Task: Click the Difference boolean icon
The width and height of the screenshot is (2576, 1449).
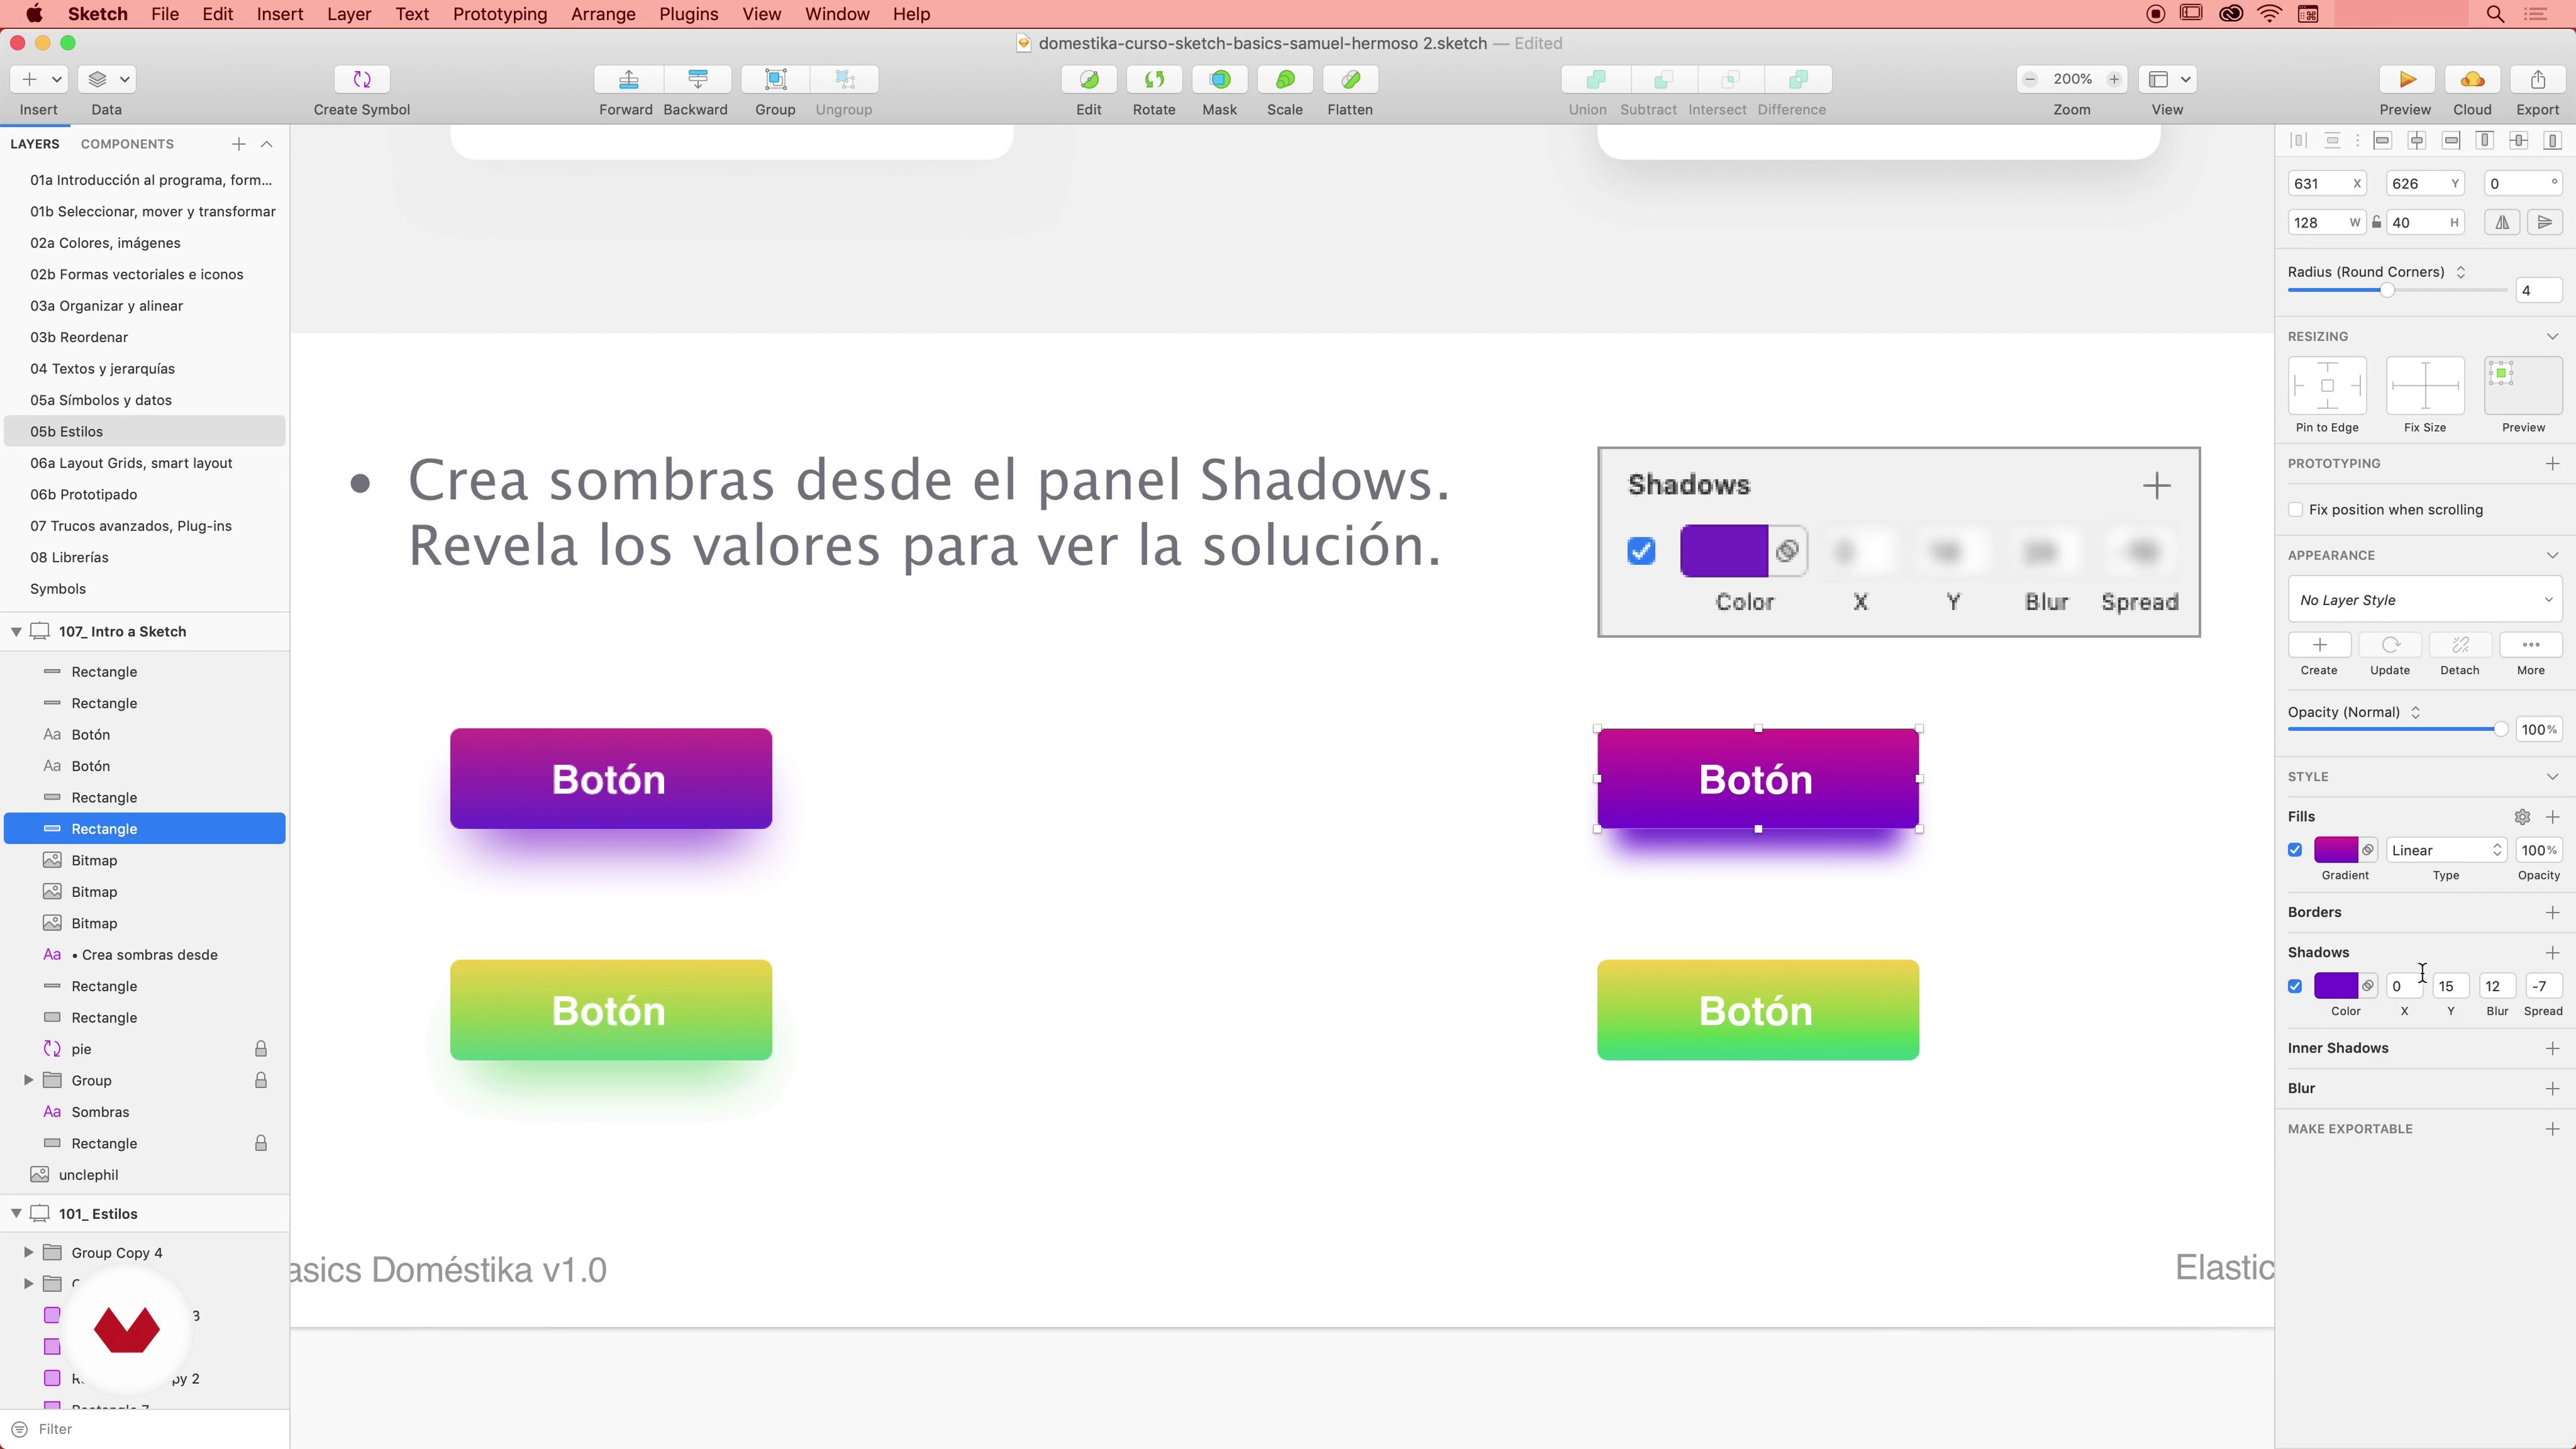Action: (x=1798, y=79)
